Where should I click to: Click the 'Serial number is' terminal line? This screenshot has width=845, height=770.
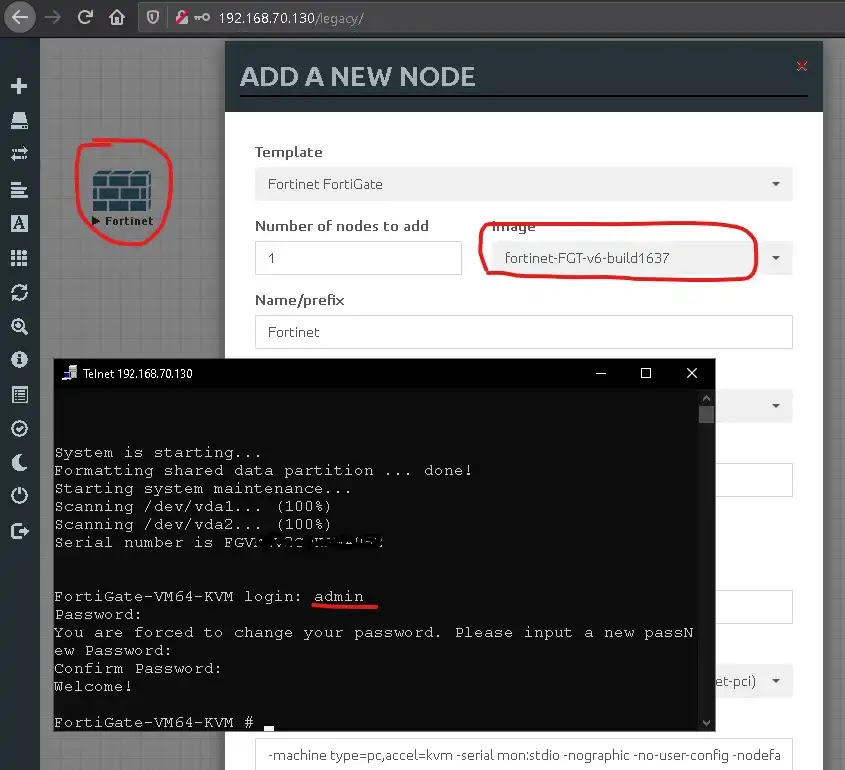point(218,543)
